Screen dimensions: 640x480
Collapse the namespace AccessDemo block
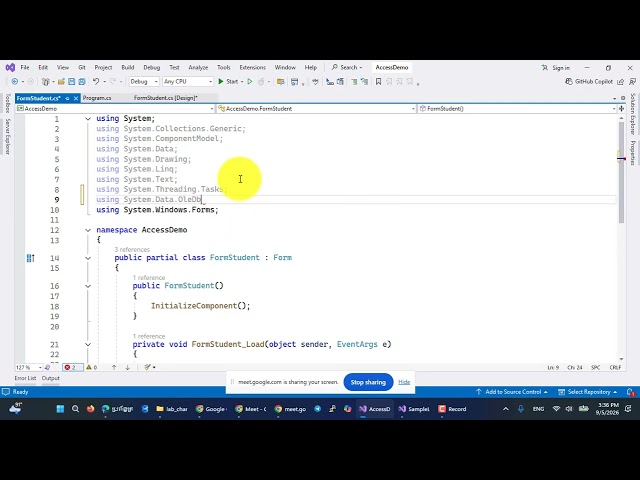click(88, 230)
